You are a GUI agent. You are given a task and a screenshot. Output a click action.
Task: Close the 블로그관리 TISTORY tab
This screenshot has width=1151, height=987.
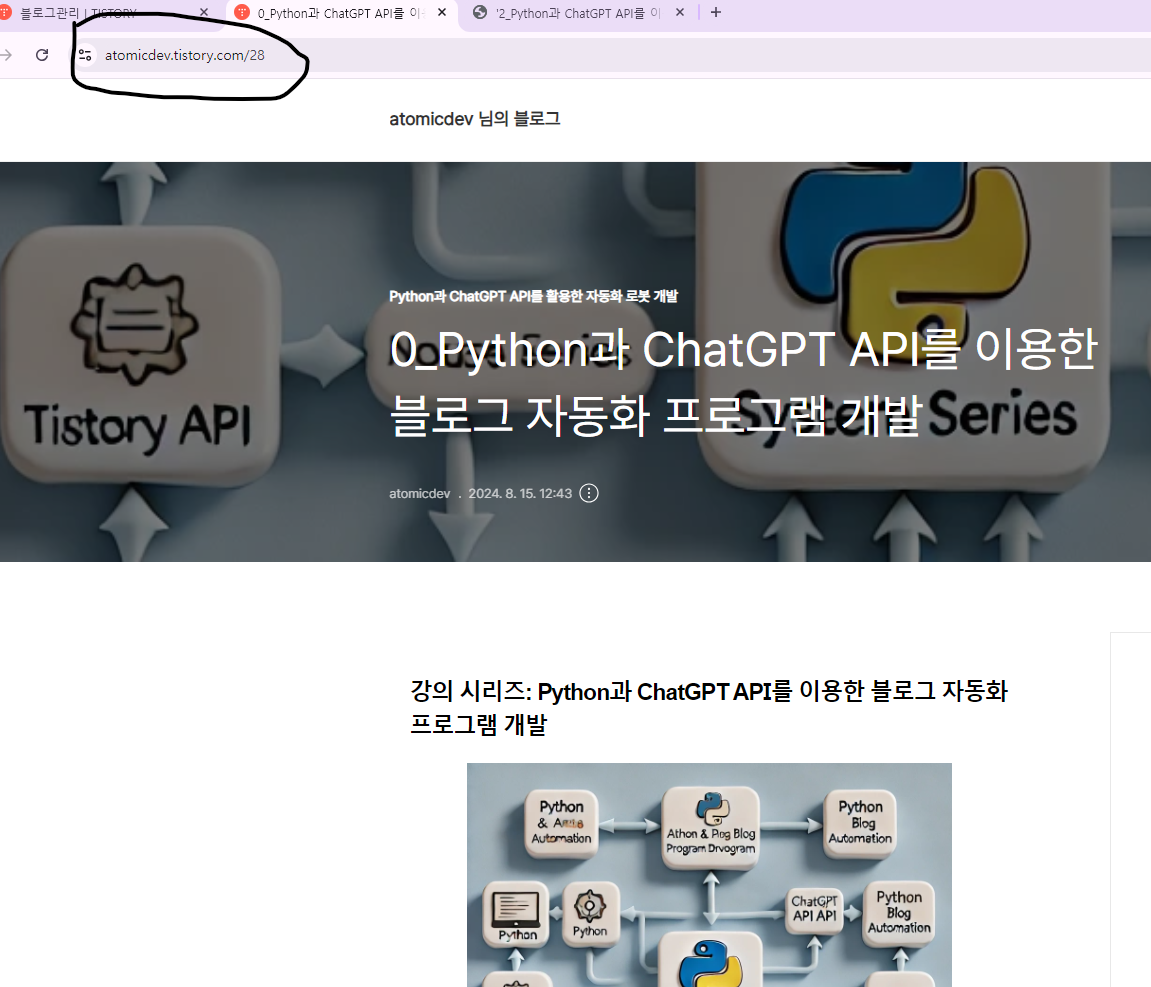(204, 12)
